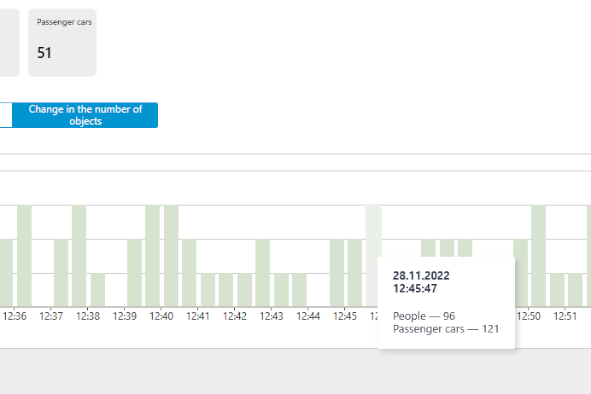This screenshot has height=394, width=591.
Task: Click the 12:45 time axis label
Action: pyautogui.click(x=345, y=316)
